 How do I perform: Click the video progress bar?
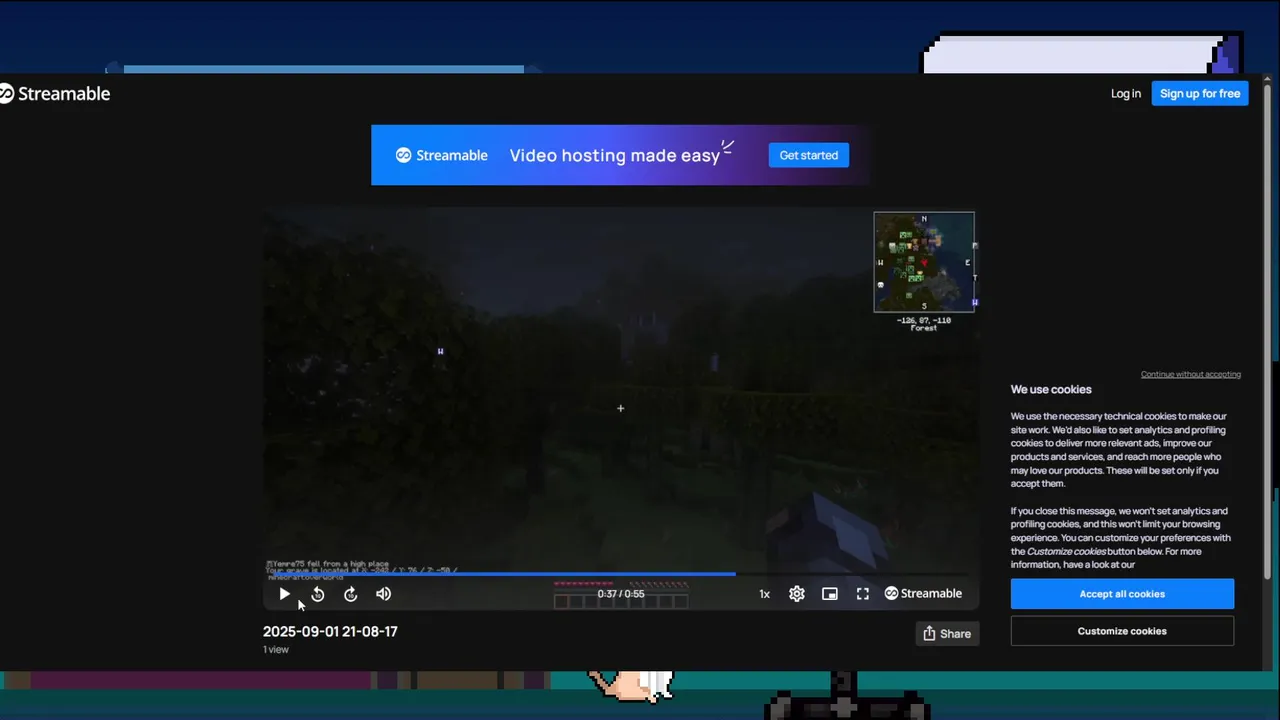620,574
